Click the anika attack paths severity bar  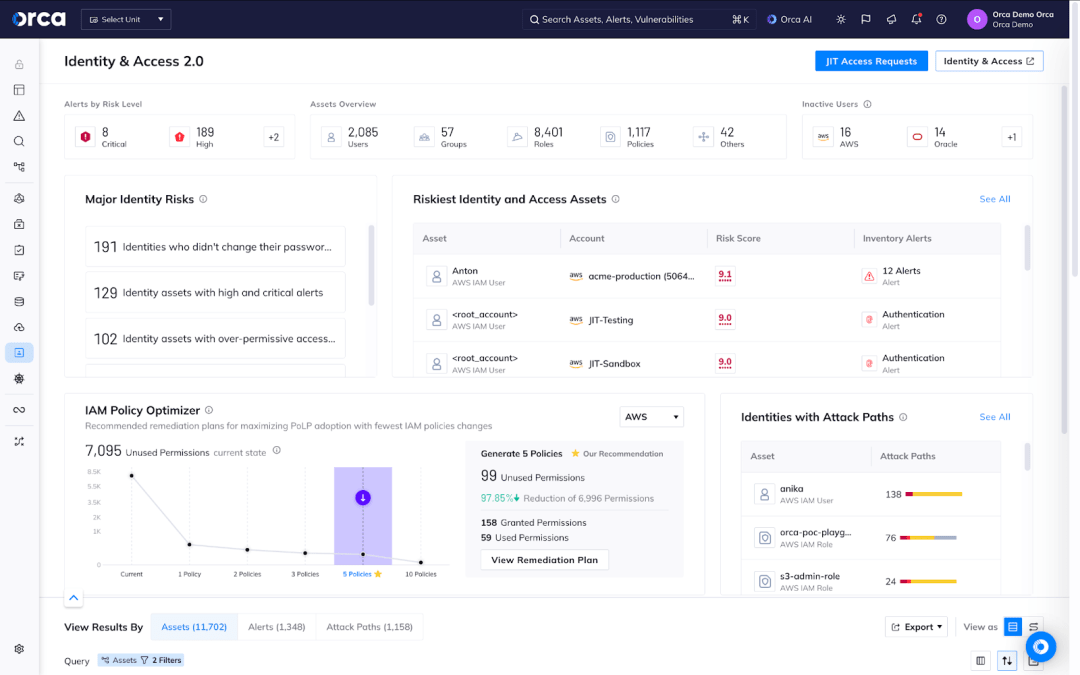click(x=933, y=494)
